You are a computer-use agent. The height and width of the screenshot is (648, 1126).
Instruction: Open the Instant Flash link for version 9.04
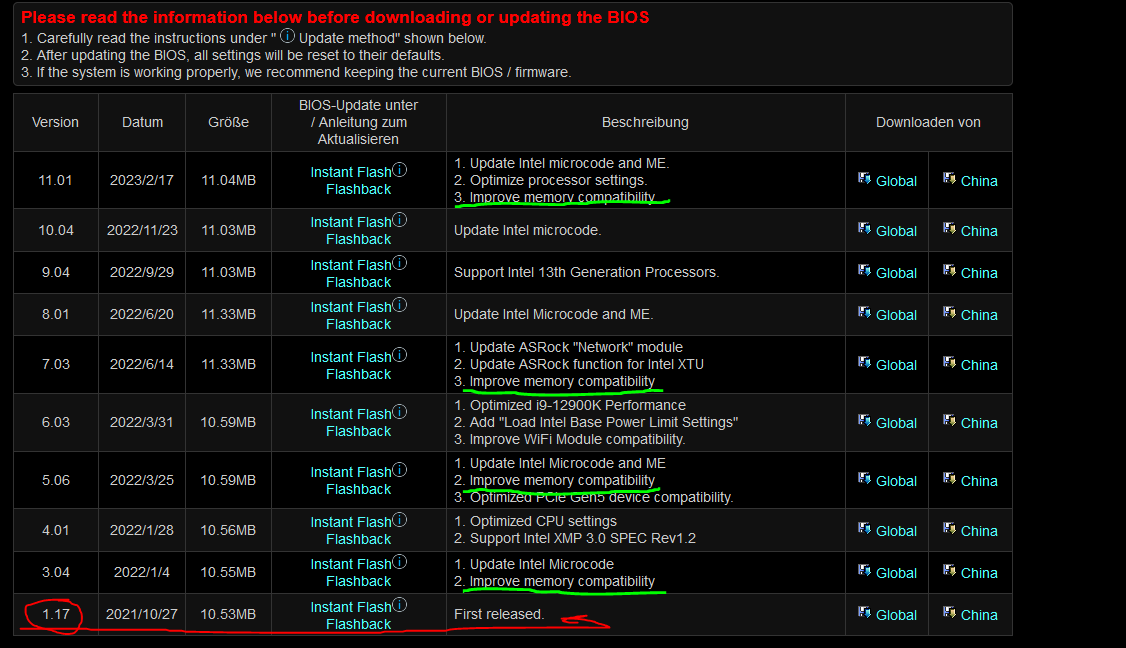(351, 265)
